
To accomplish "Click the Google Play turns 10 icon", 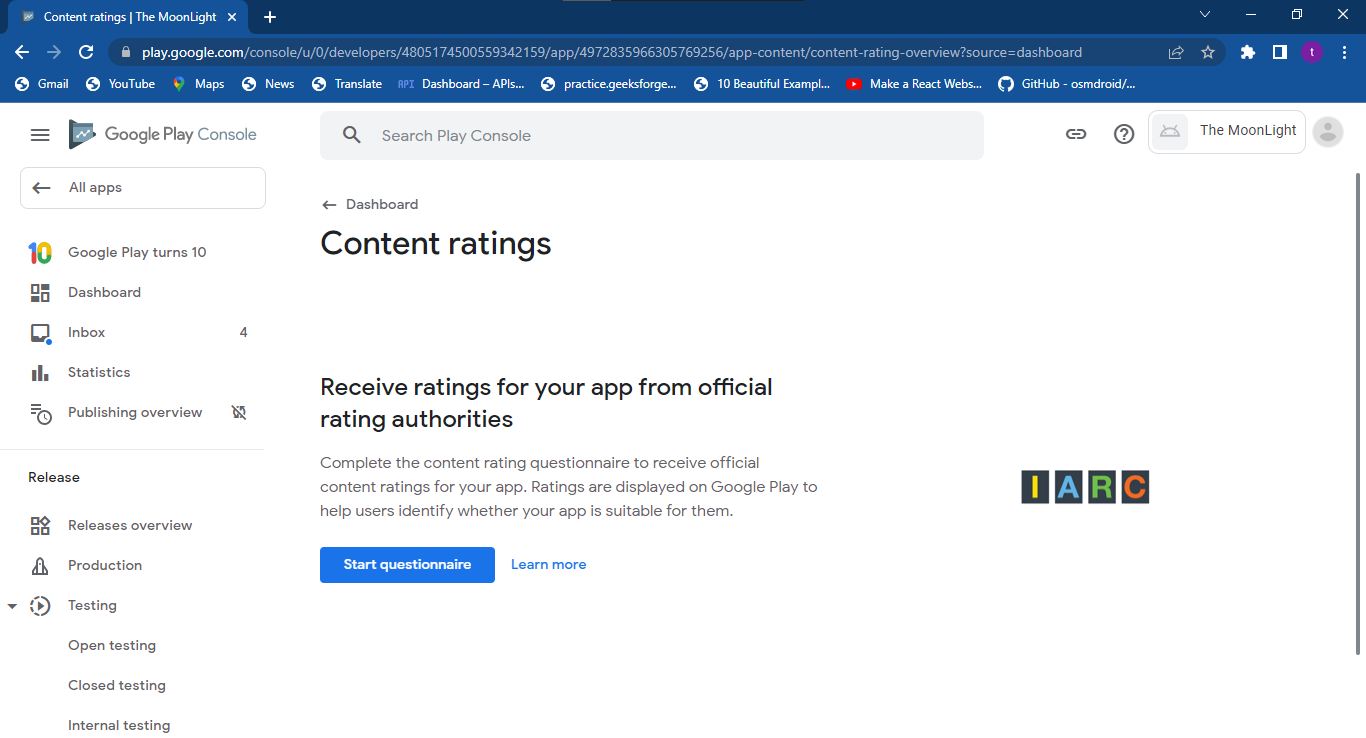I will [x=40, y=253].
